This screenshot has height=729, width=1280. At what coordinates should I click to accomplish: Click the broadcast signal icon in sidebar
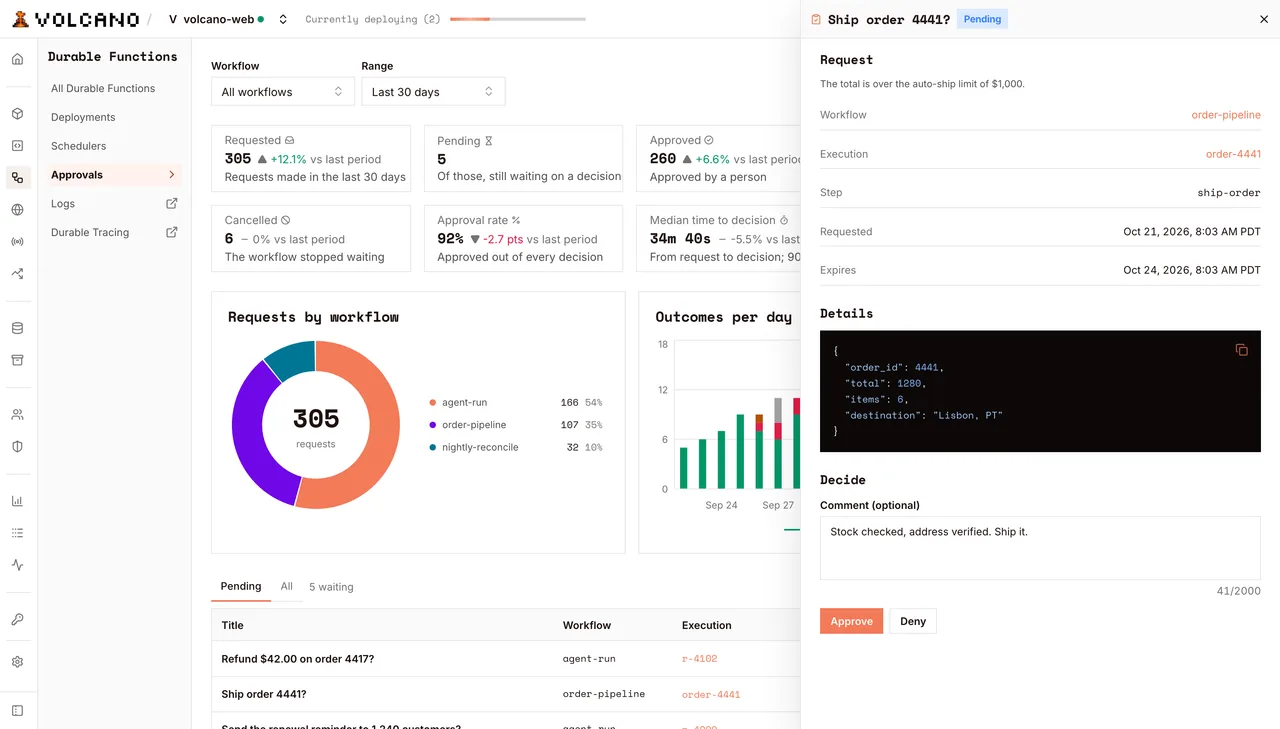click(x=17, y=242)
